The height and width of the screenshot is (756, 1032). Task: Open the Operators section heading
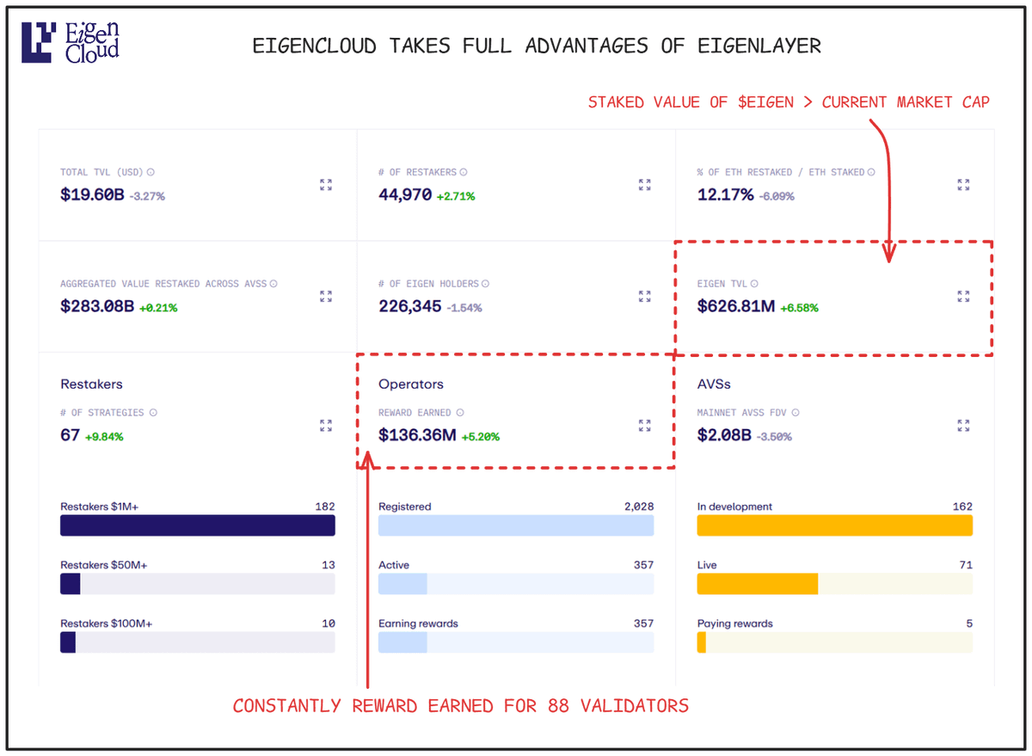point(411,384)
